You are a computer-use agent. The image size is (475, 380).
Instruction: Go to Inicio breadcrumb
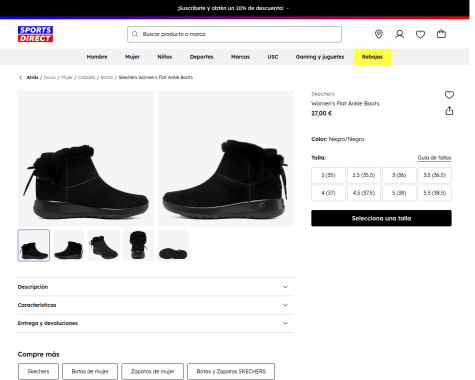coord(50,77)
